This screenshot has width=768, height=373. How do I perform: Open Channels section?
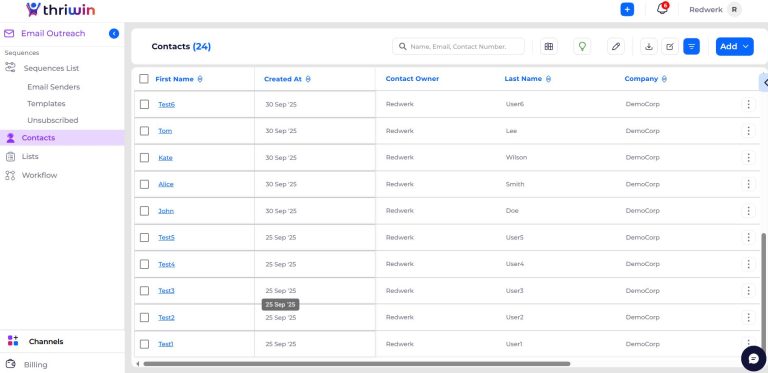click(46, 342)
